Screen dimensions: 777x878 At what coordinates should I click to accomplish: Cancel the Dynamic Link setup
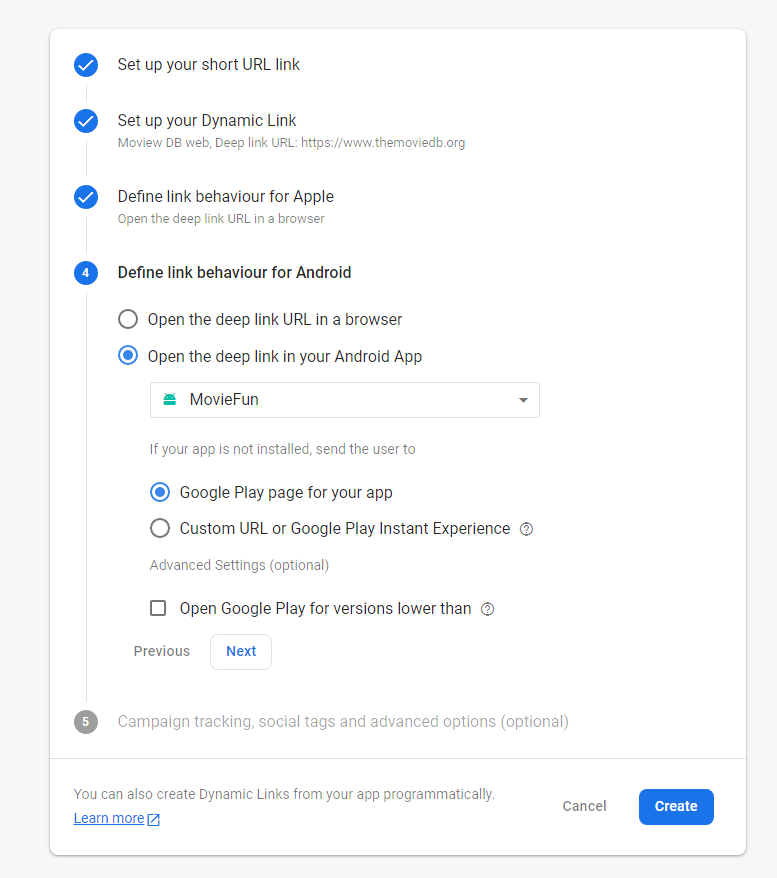tap(584, 807)
